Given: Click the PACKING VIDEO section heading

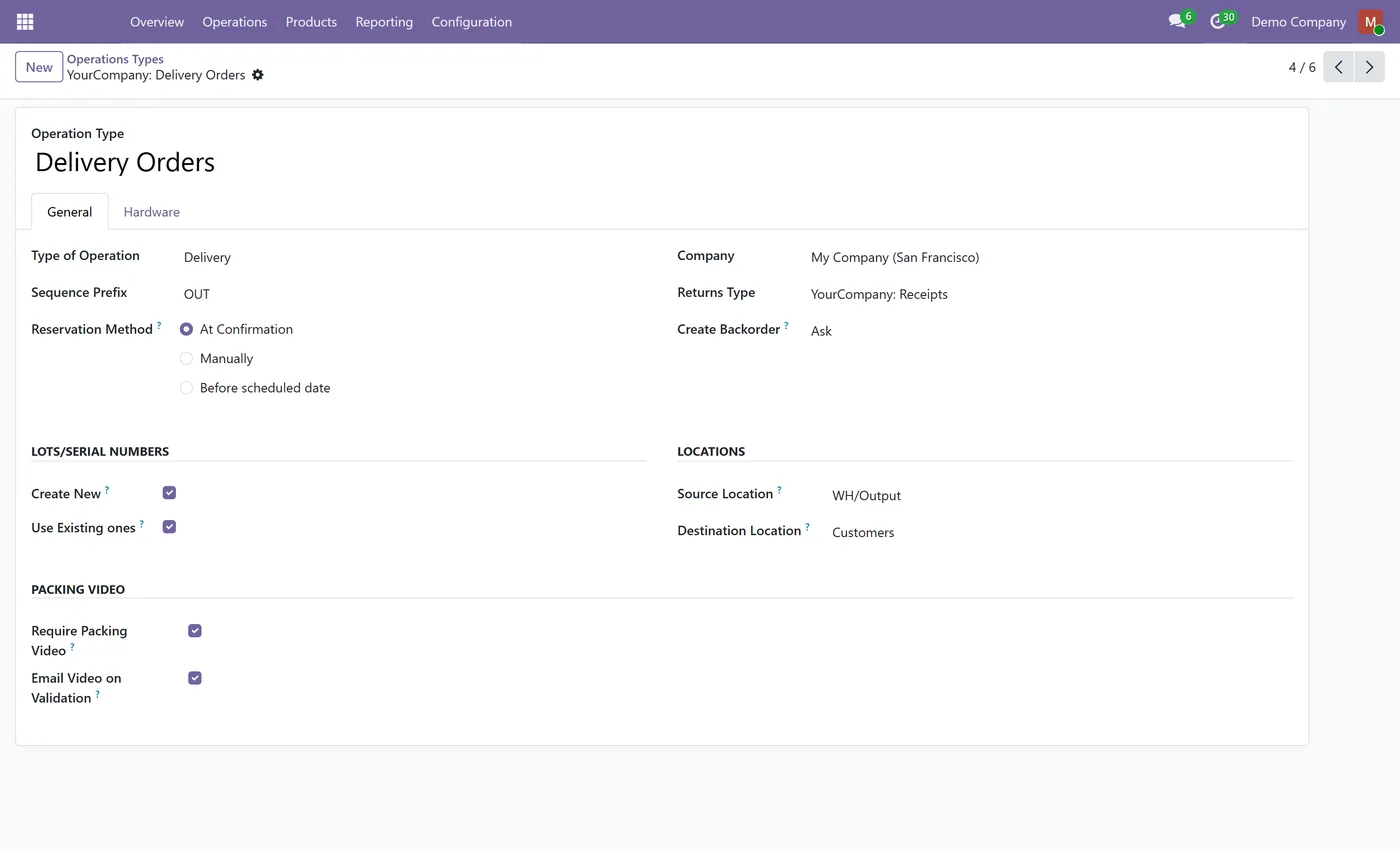Looking at the screenshot, I should pos(78,589).
